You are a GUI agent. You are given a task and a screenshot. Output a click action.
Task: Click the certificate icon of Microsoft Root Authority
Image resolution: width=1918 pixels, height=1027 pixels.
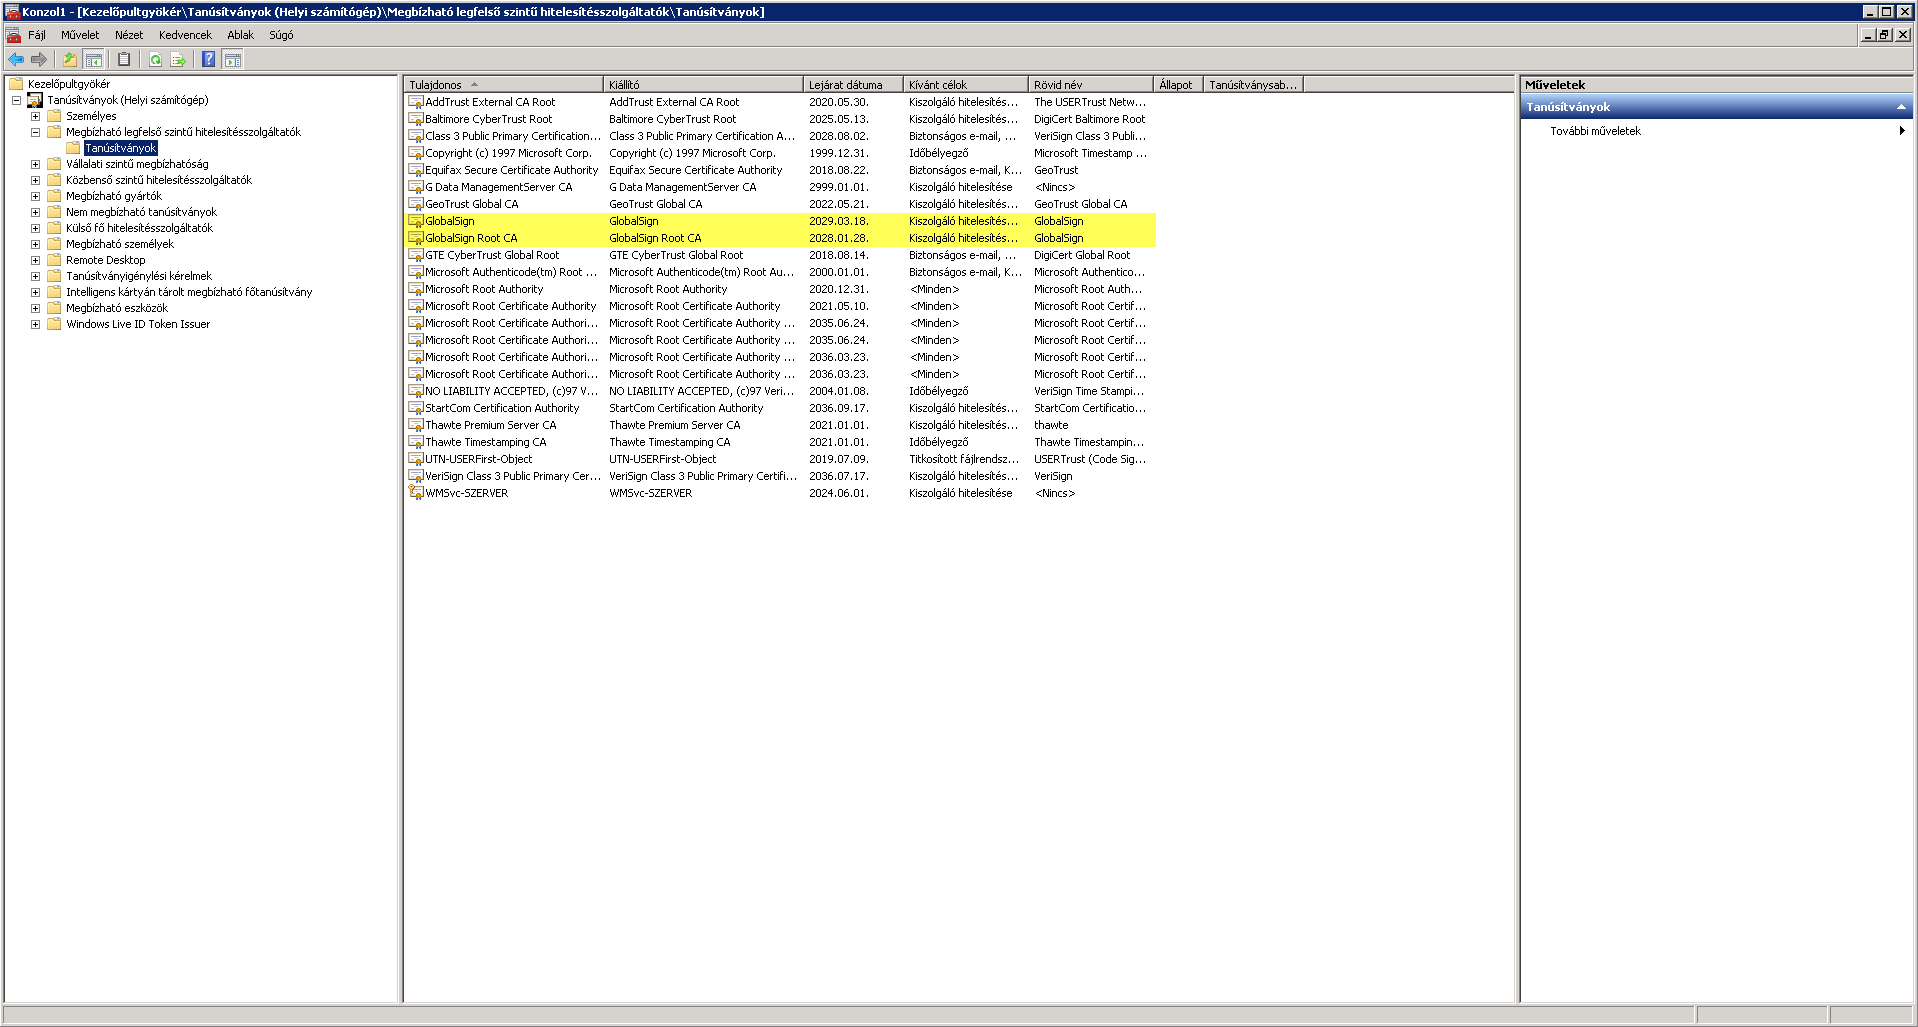[x=416, y=289]
